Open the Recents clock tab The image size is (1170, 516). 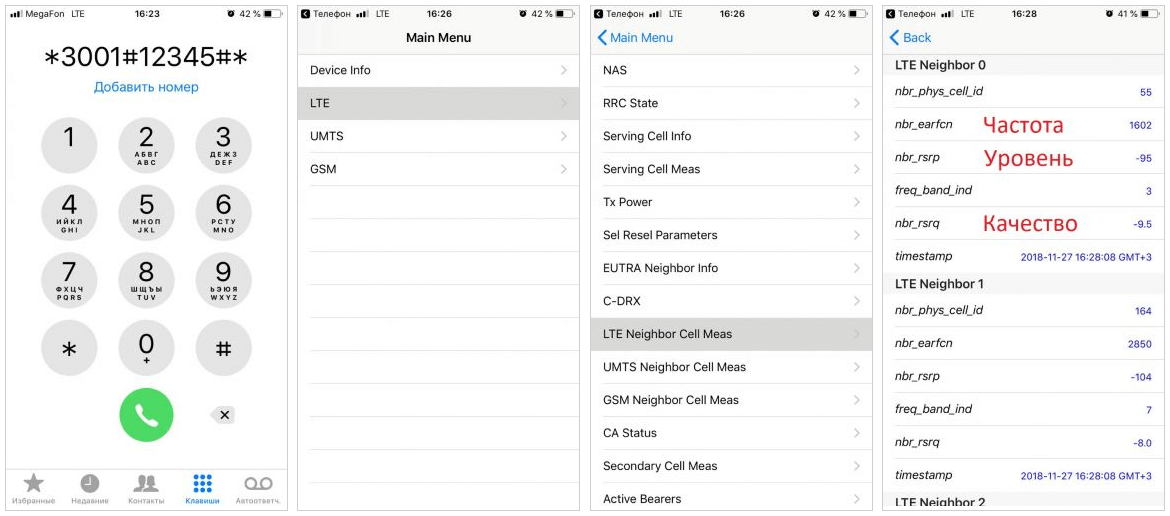click(x=90, y=484)
